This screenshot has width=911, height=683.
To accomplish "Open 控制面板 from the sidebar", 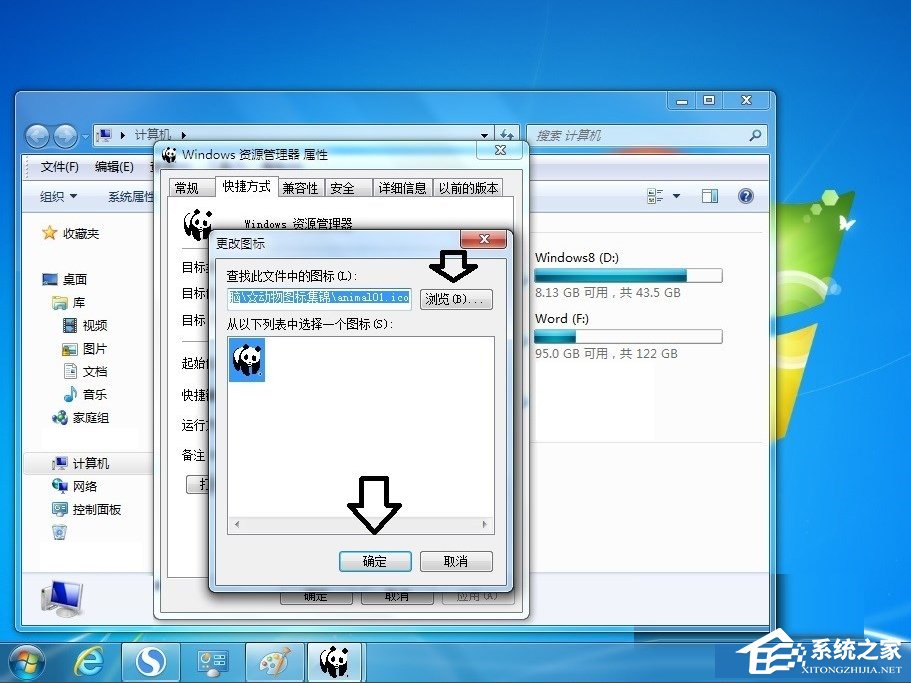I will pyautogui.click(x=96, y=509).
